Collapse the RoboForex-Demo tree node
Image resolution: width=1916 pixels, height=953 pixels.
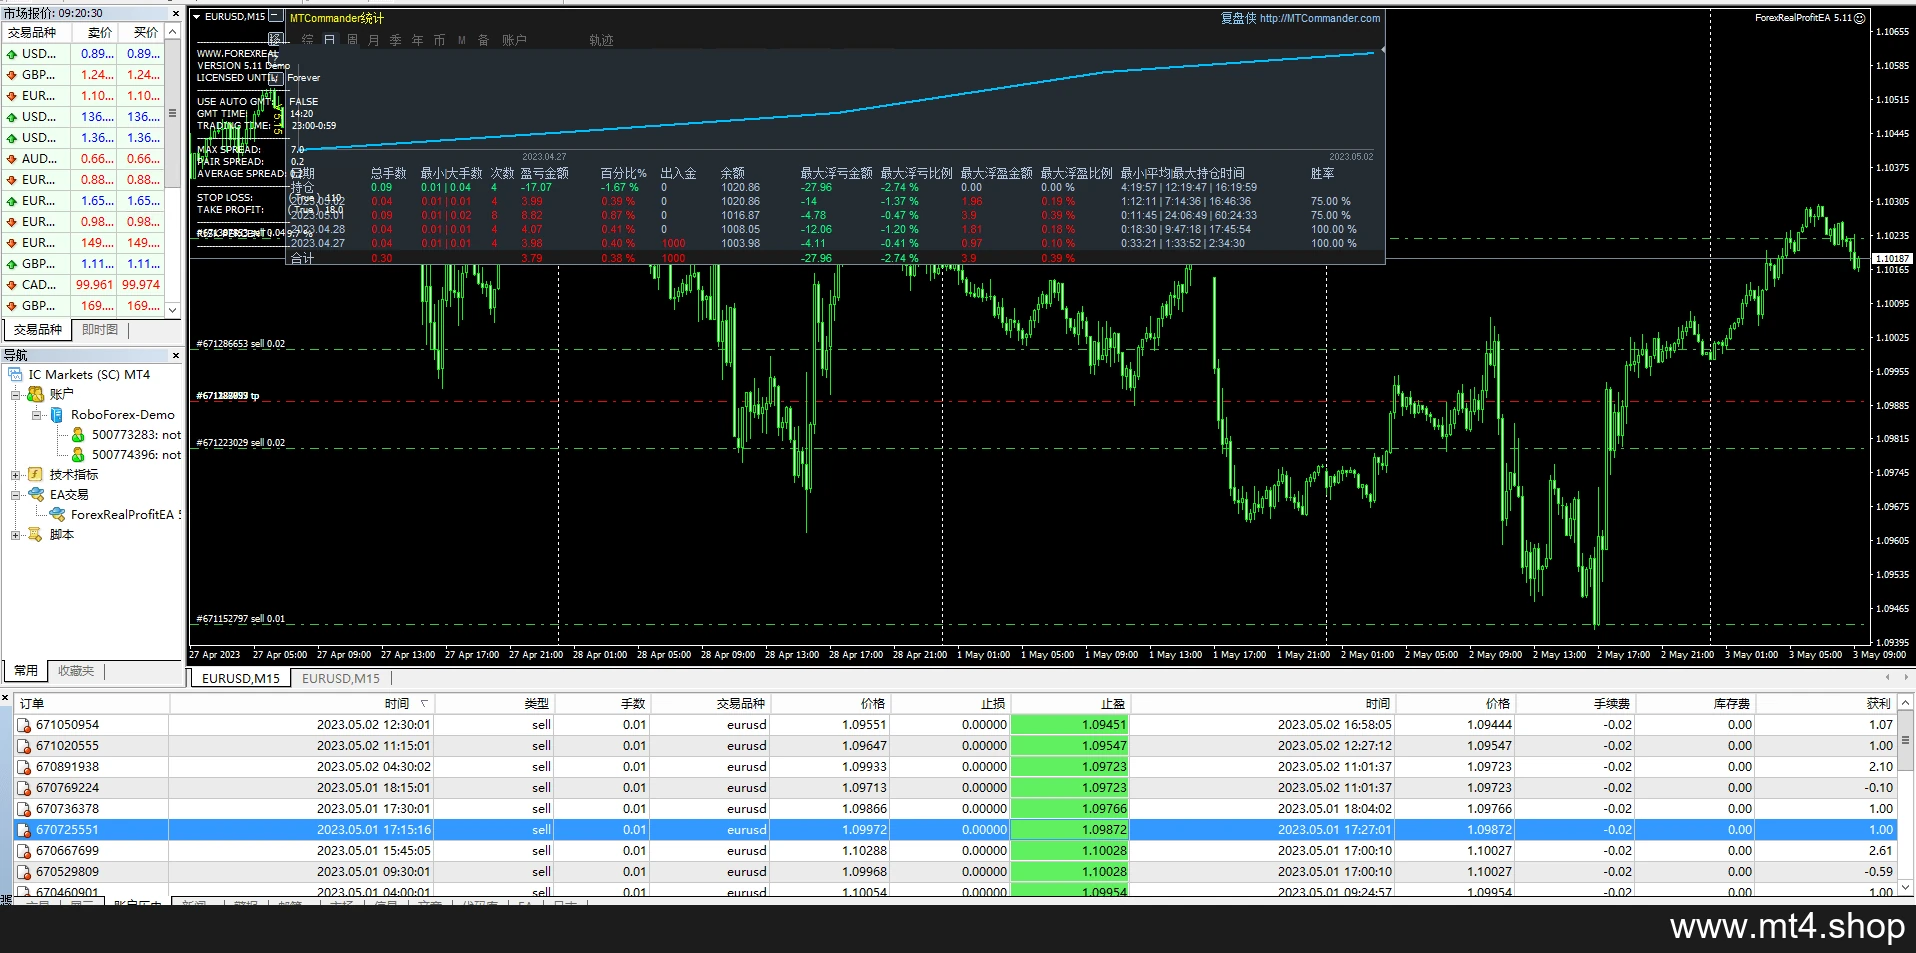point(37,415)
